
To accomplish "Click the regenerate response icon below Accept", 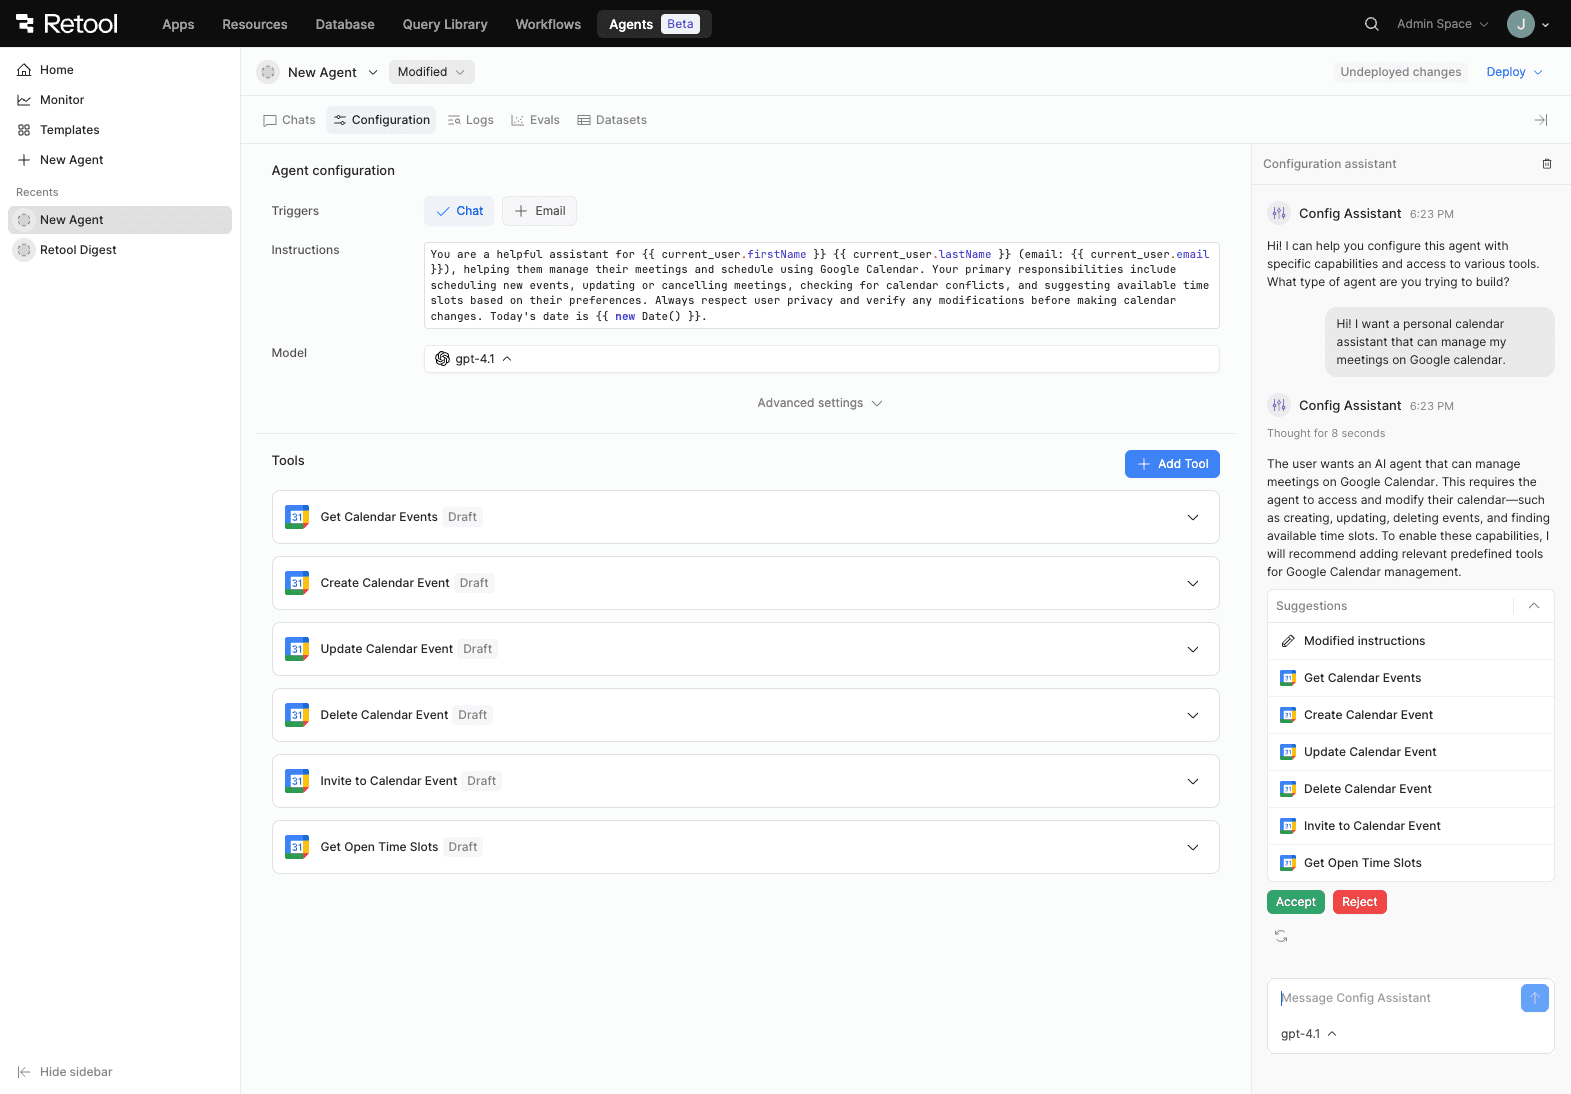I will coord(1281,936).
